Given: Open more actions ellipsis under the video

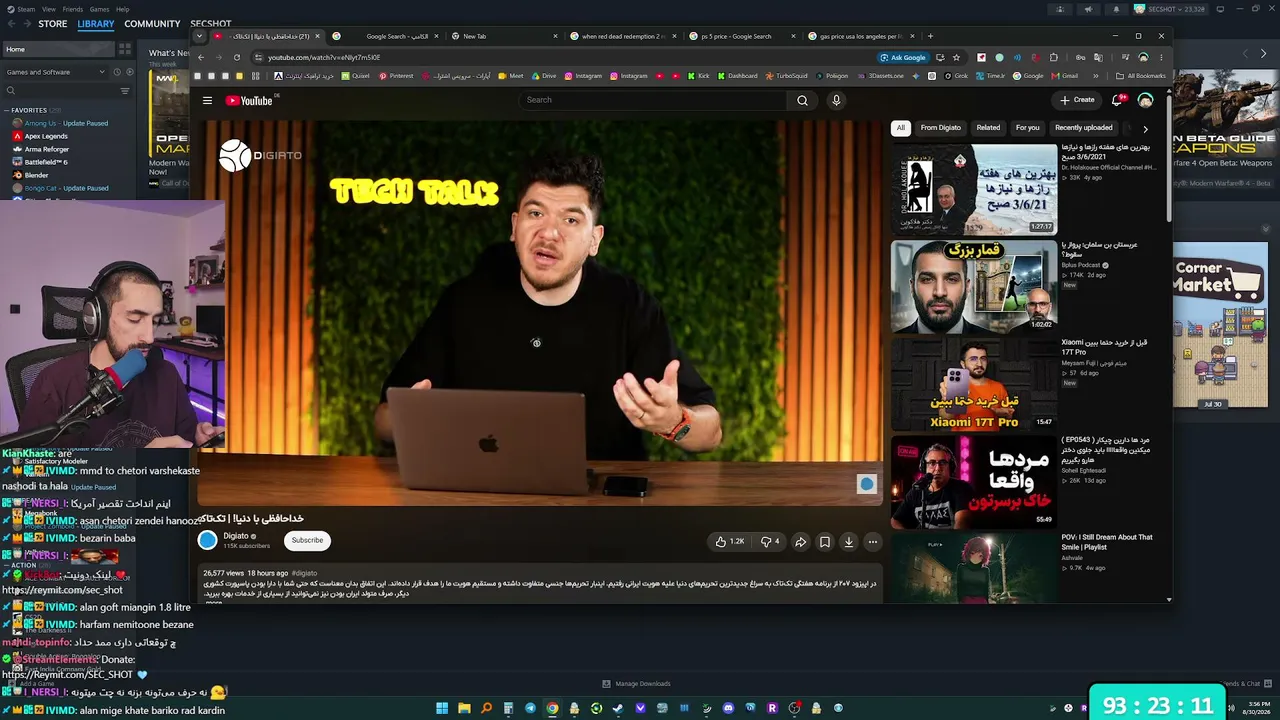Looking at the screenshot, I should coord(872,541).
